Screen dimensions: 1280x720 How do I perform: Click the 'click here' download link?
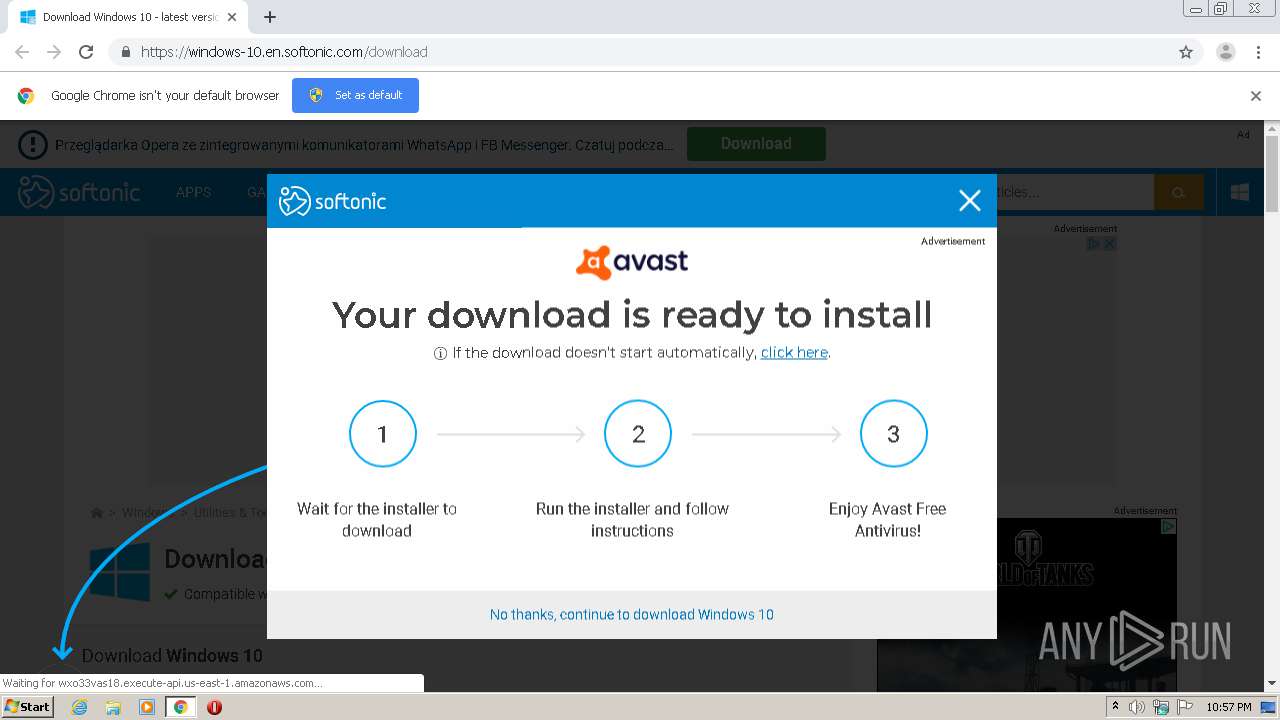794,352
